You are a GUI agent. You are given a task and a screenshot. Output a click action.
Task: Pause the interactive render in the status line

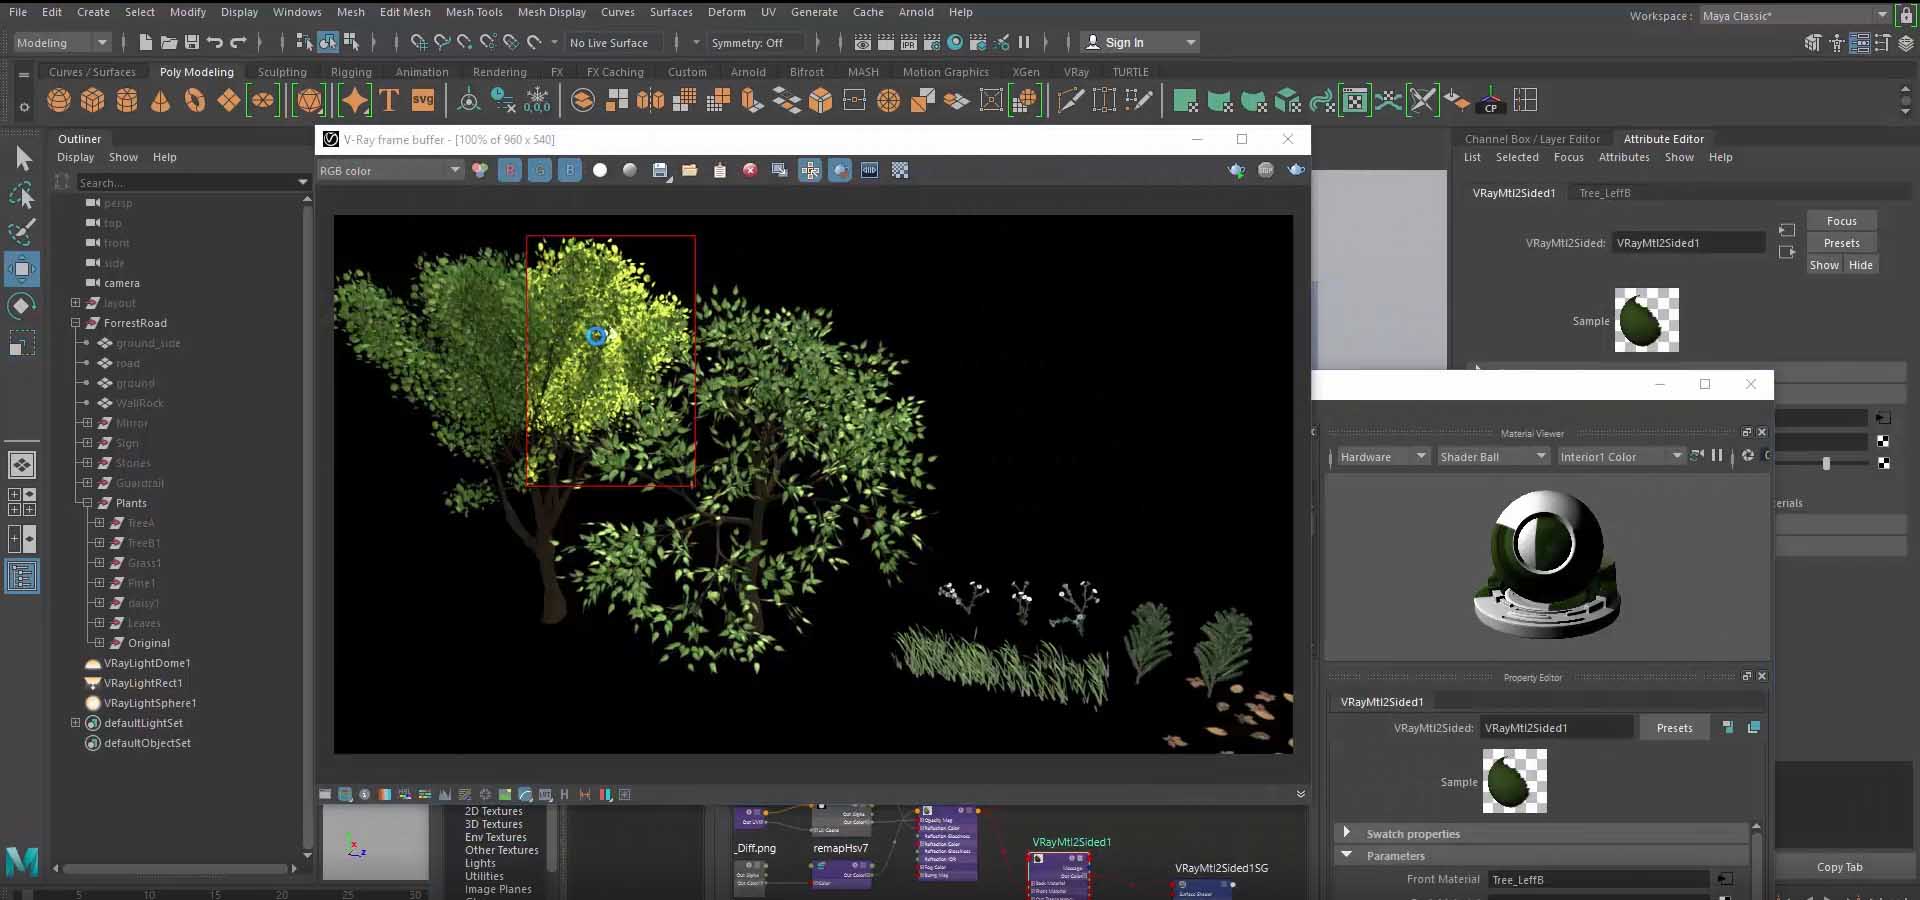coord(1025,42)
